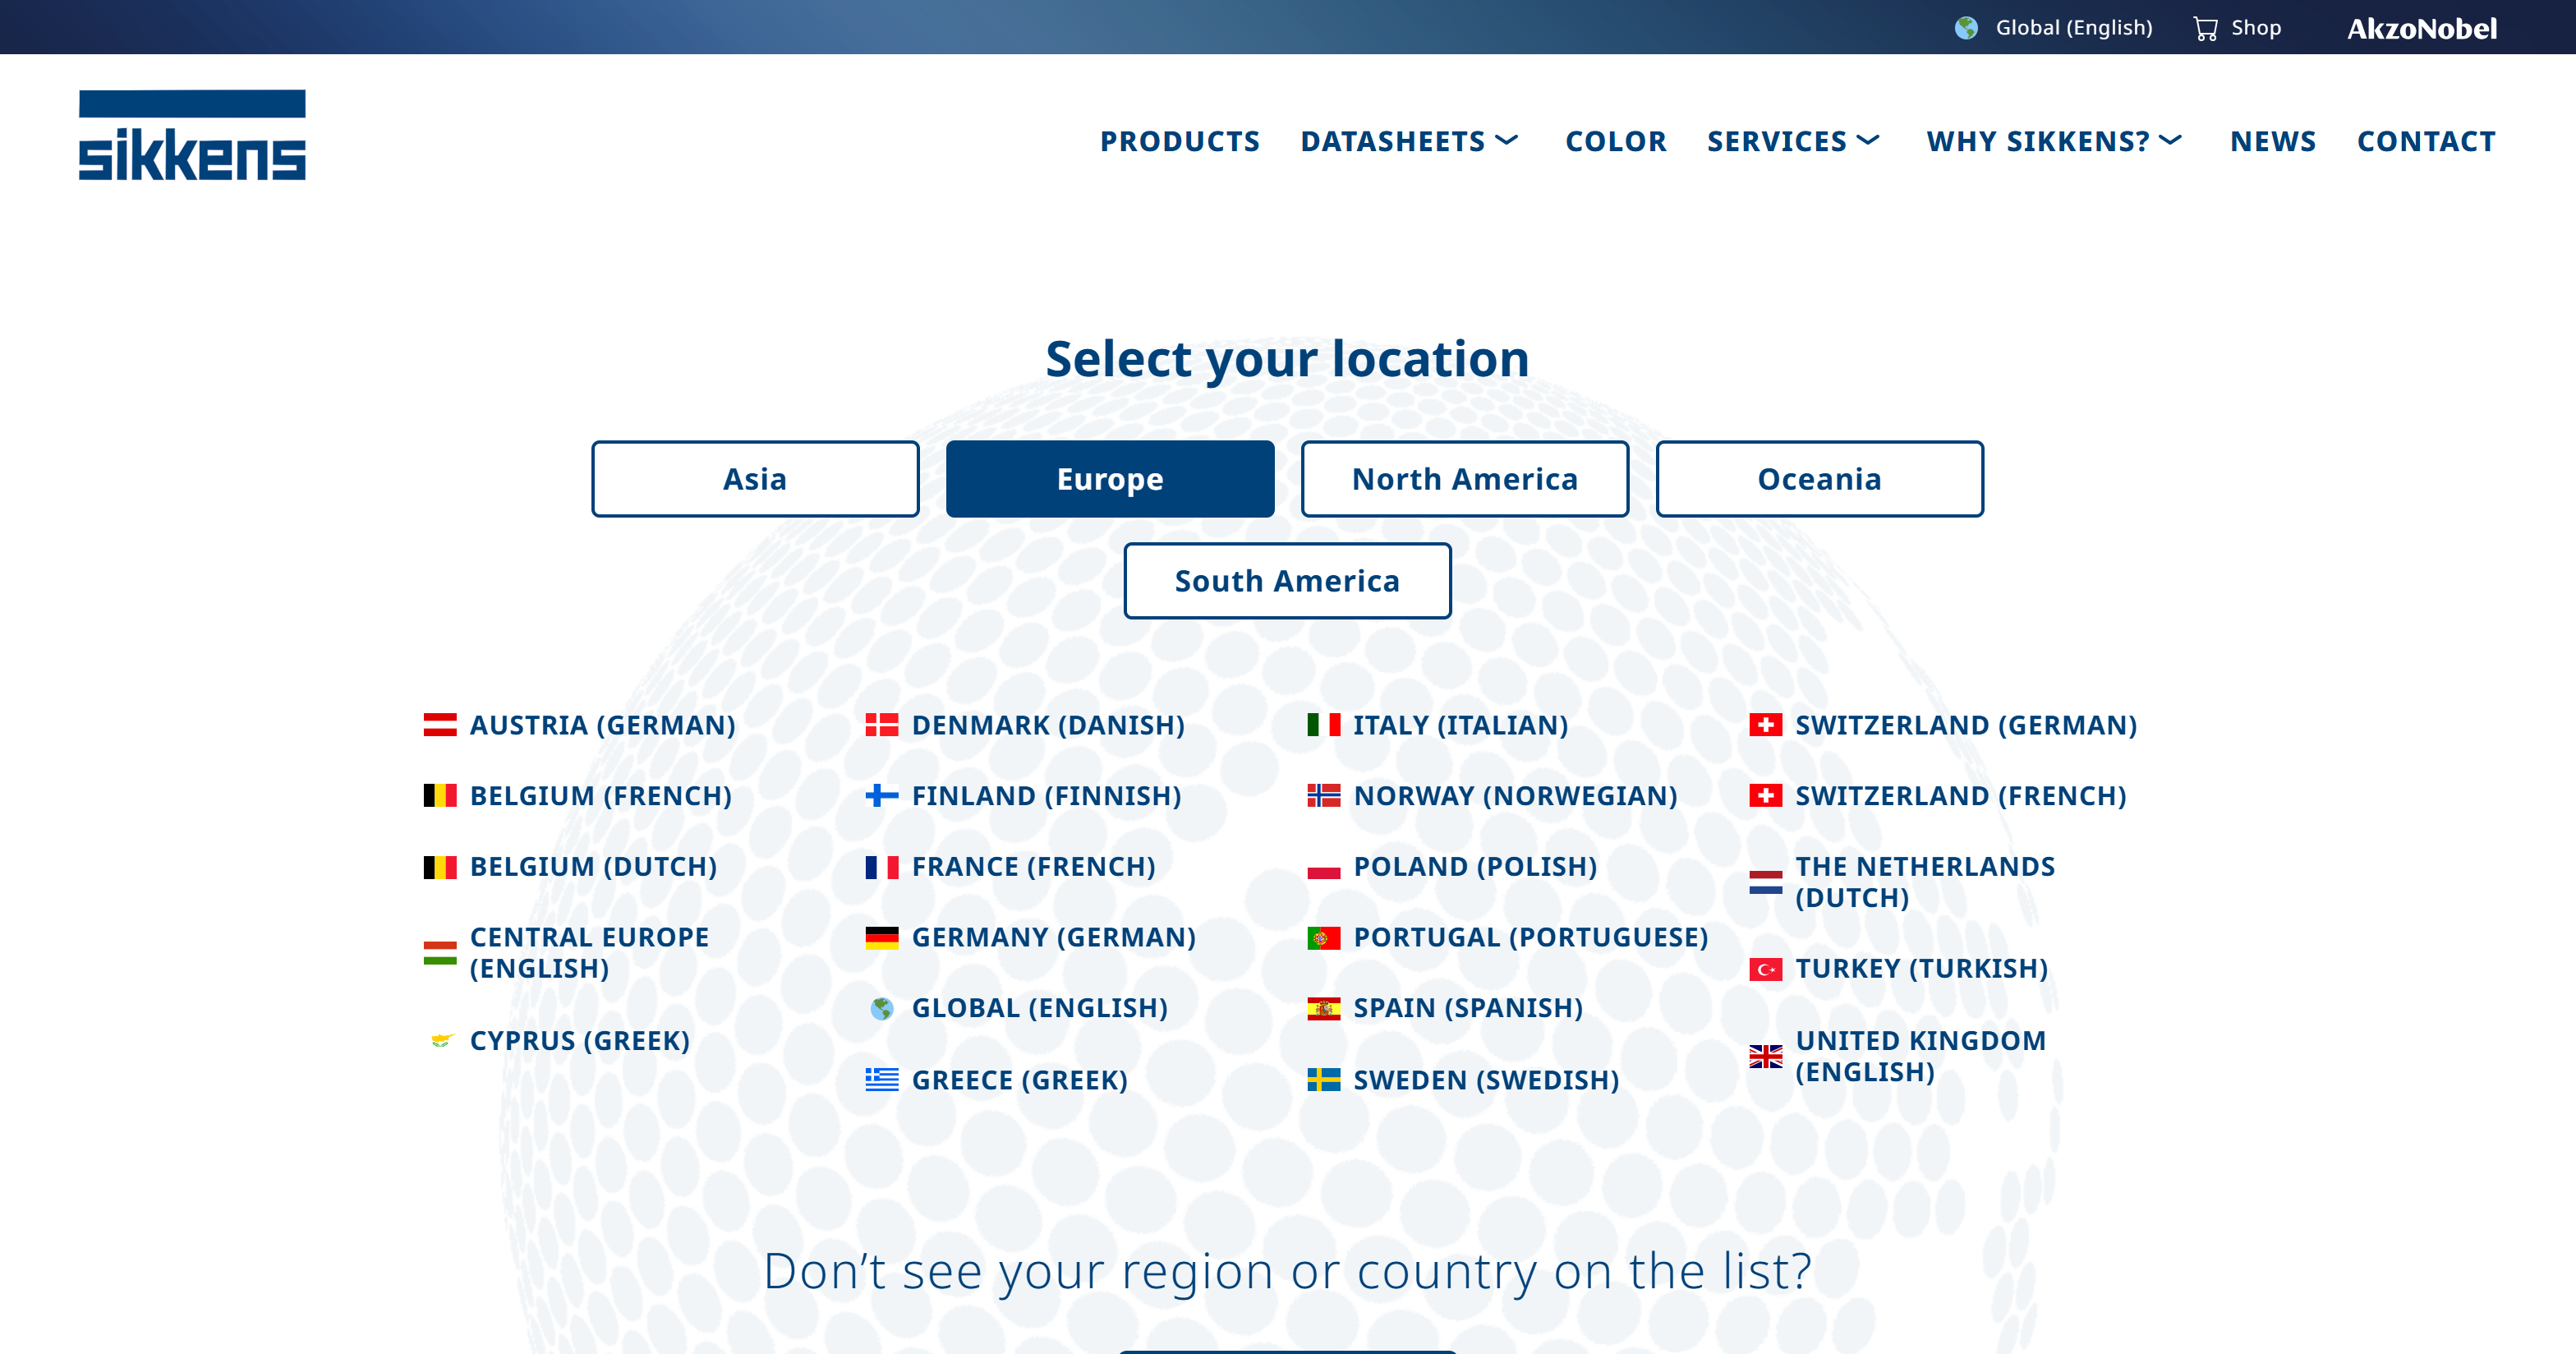Expand the Services menu chevron
This screenshot has width=2576, height=1354.
click(x=1868, y=140)
